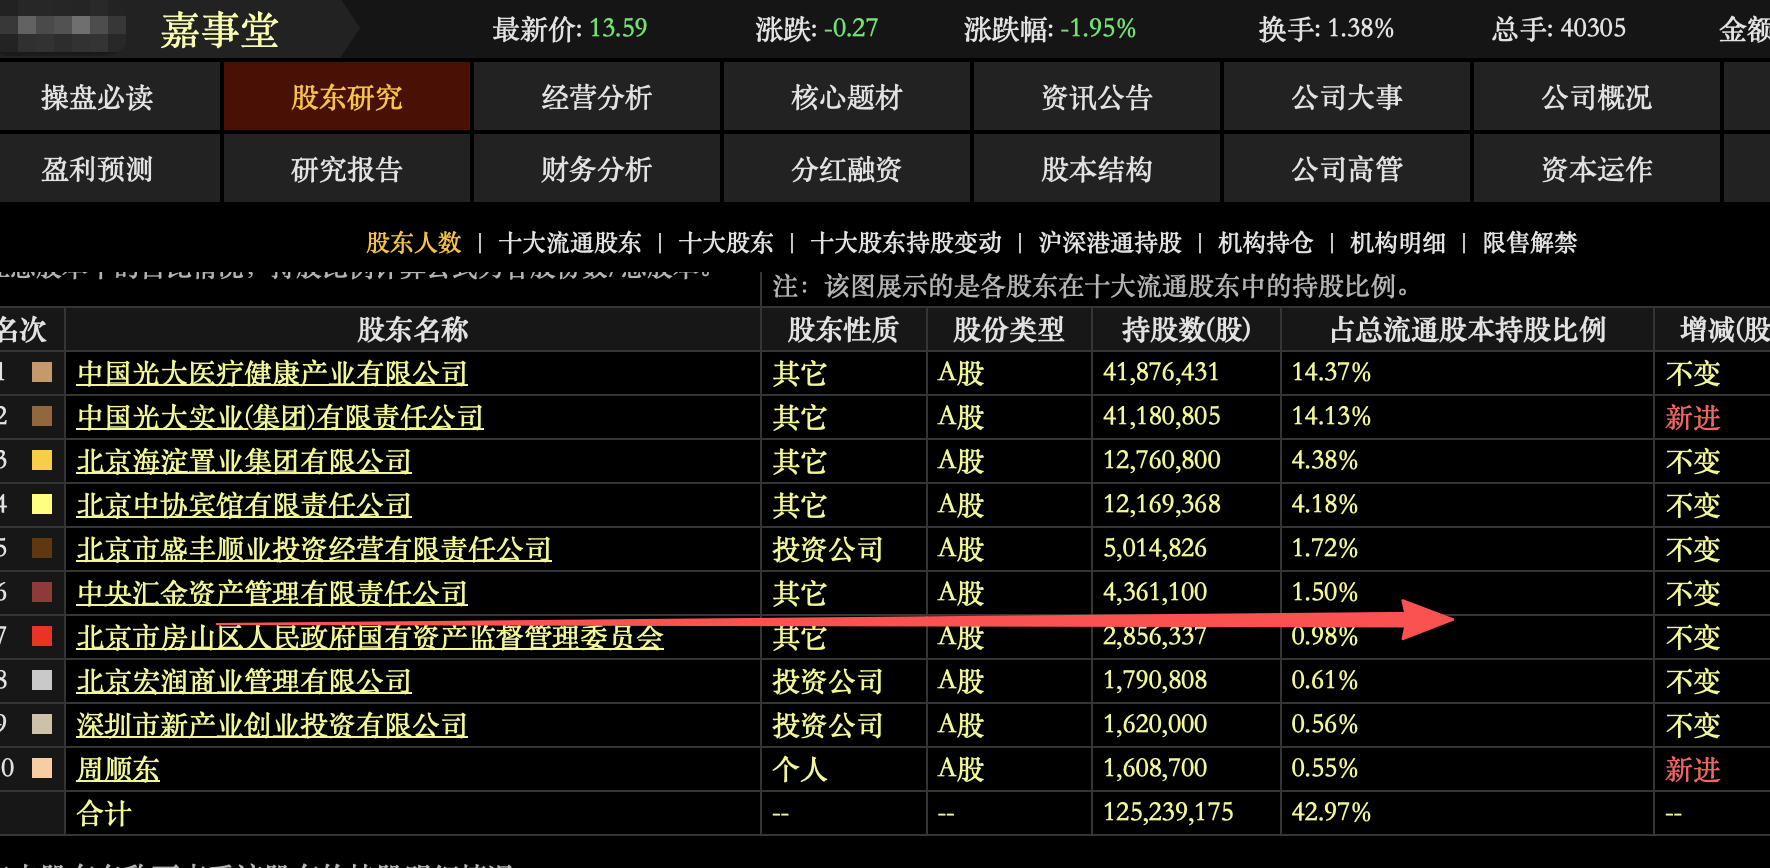Click red swatch beside 北京市房山区 row
Viewport: 1770px width, 868px height.
click(x=42, y=636)
